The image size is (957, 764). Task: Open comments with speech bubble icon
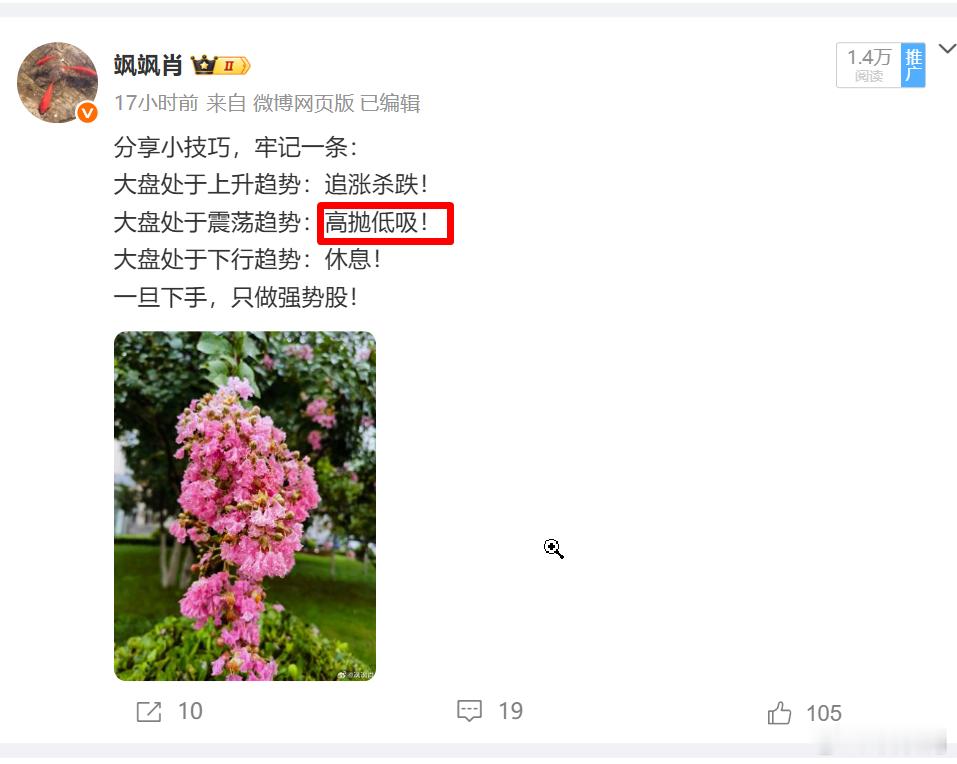pyautogui.click(x=469, y=711)
